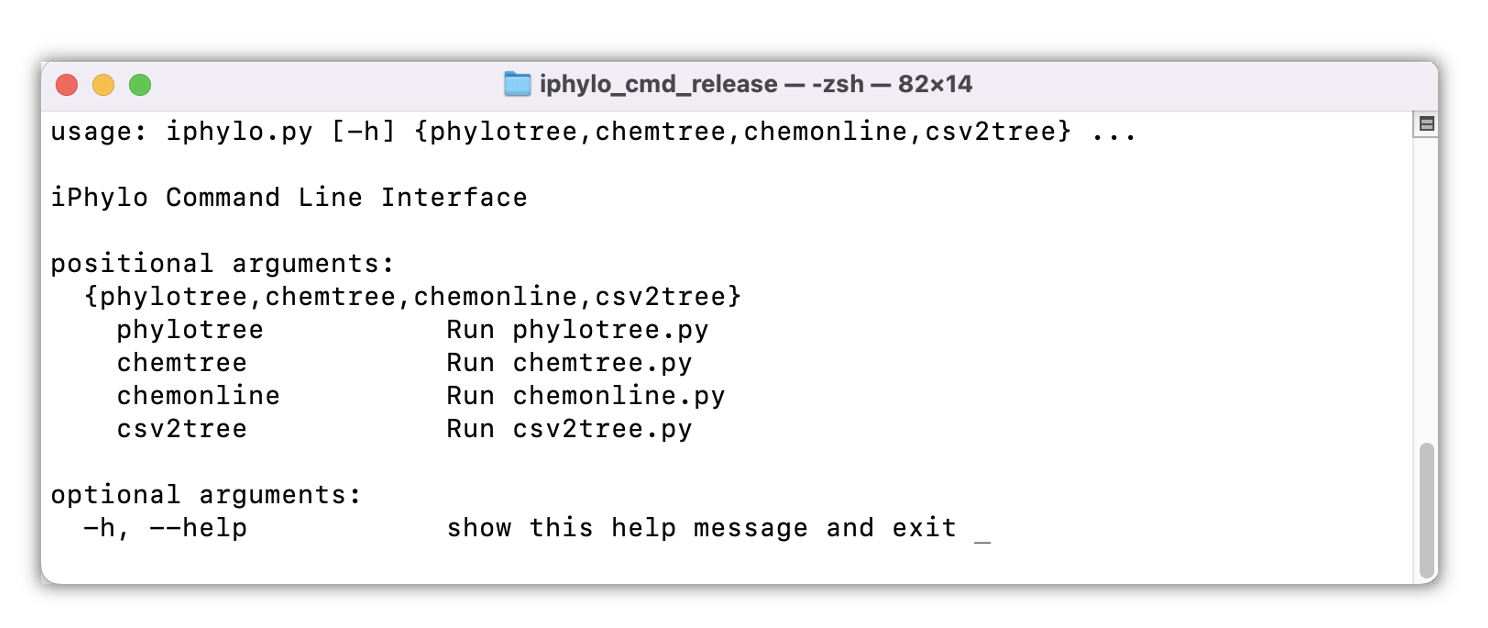
Task: Click the "show this help message and exit" text
Action: 701,528
